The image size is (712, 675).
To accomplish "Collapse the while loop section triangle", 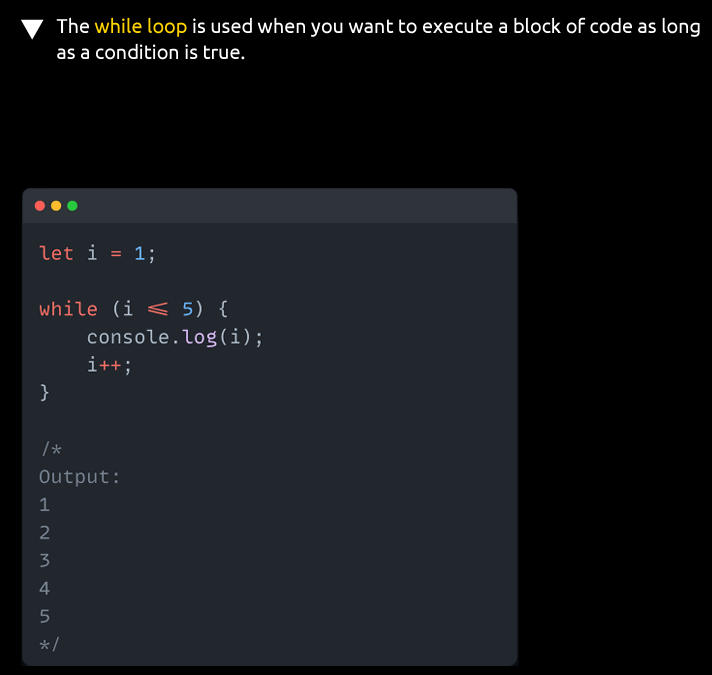I will [33, 29].
